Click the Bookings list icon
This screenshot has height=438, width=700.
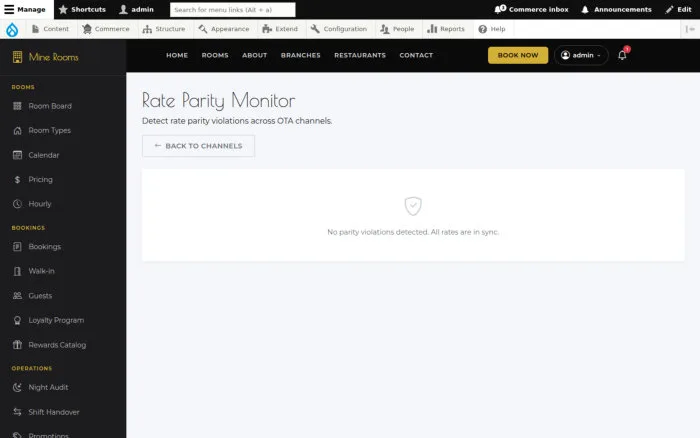(17, 246)
